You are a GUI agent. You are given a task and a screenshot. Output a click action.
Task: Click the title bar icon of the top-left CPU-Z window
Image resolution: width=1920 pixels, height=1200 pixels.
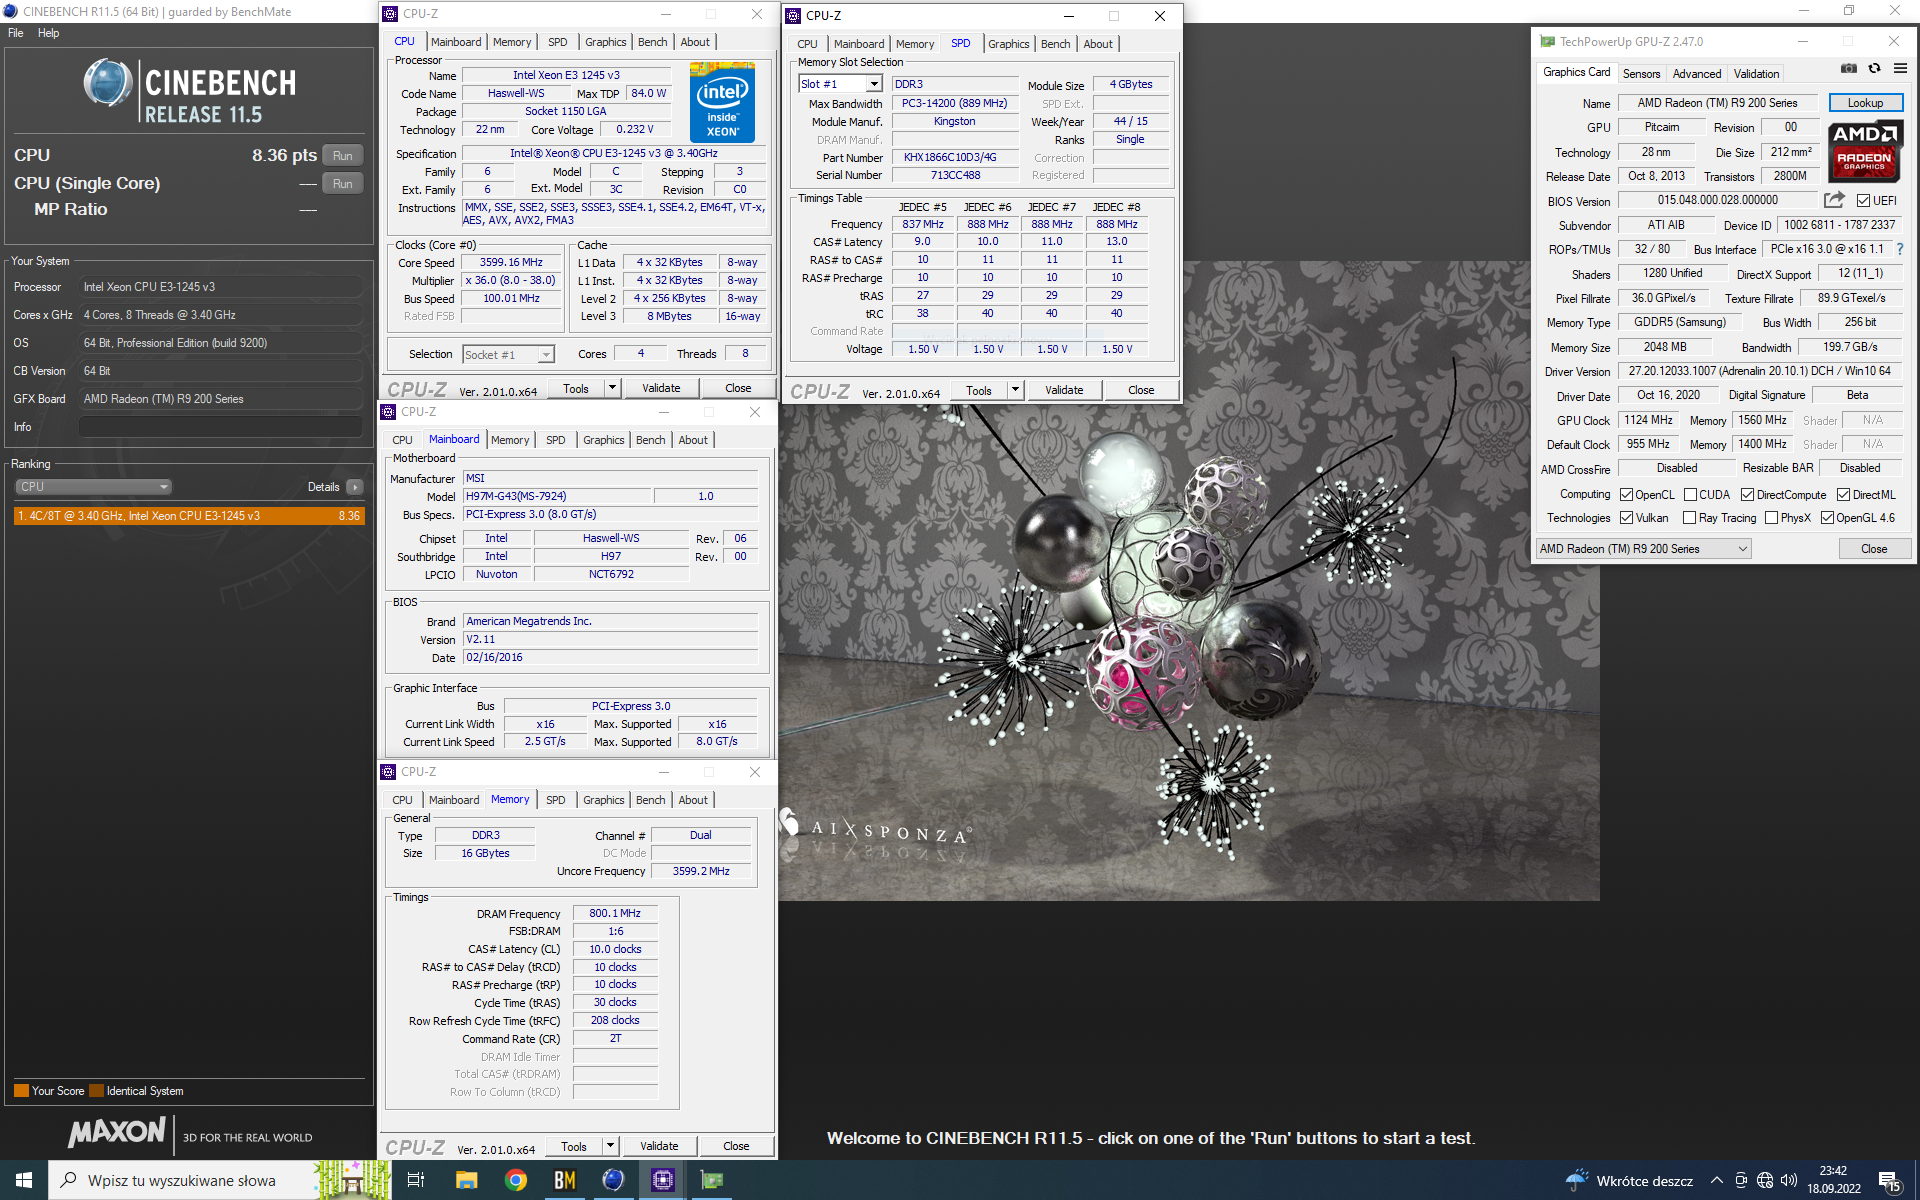390,14
